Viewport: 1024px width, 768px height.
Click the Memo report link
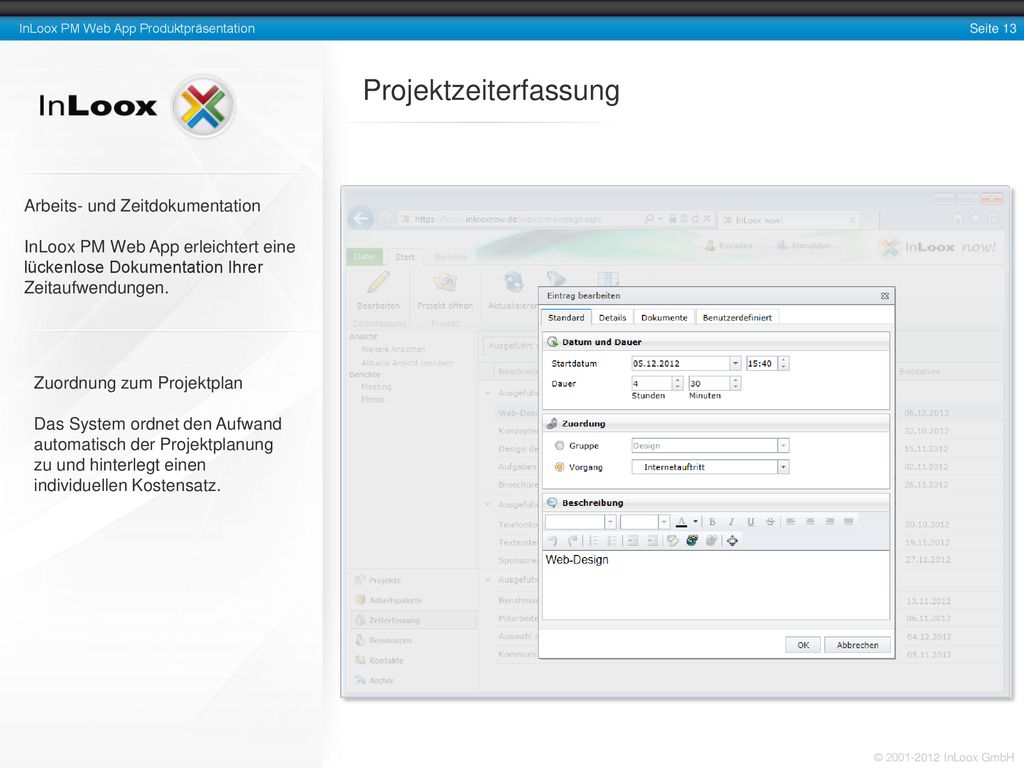[x=373, y=399]
